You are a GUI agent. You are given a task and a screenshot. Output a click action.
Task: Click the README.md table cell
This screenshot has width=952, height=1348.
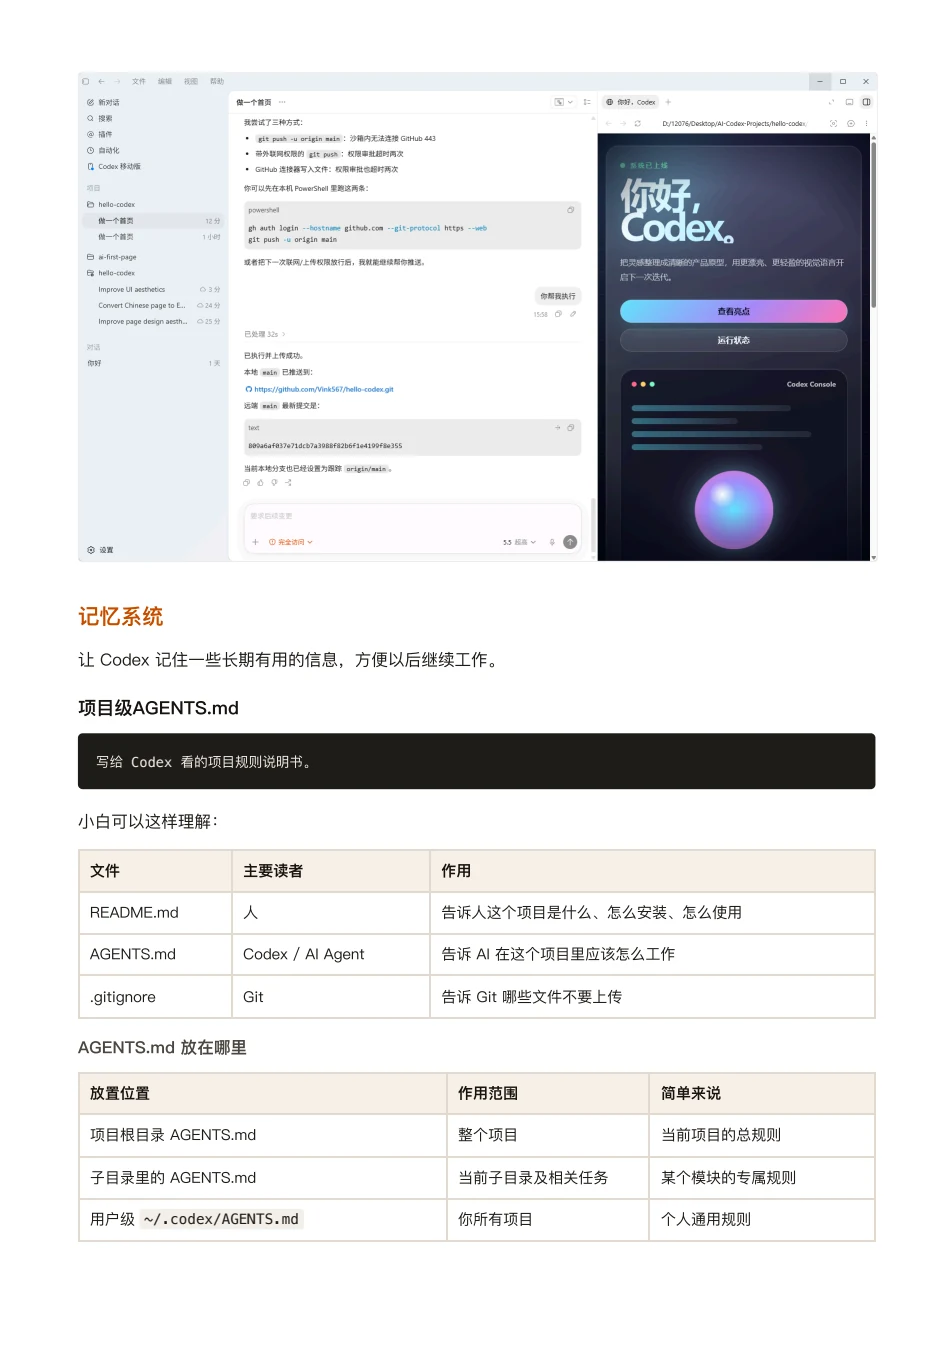[x=156, y=913]
